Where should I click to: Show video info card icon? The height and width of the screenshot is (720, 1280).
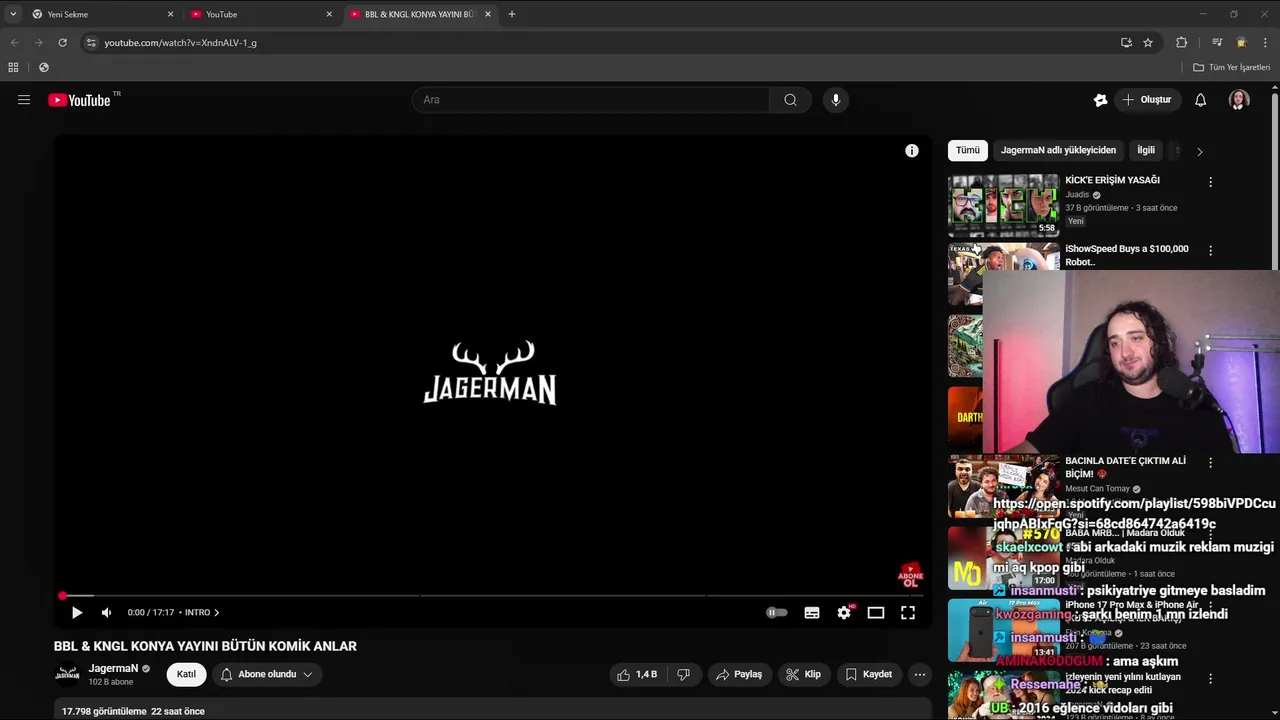[912, 151]
